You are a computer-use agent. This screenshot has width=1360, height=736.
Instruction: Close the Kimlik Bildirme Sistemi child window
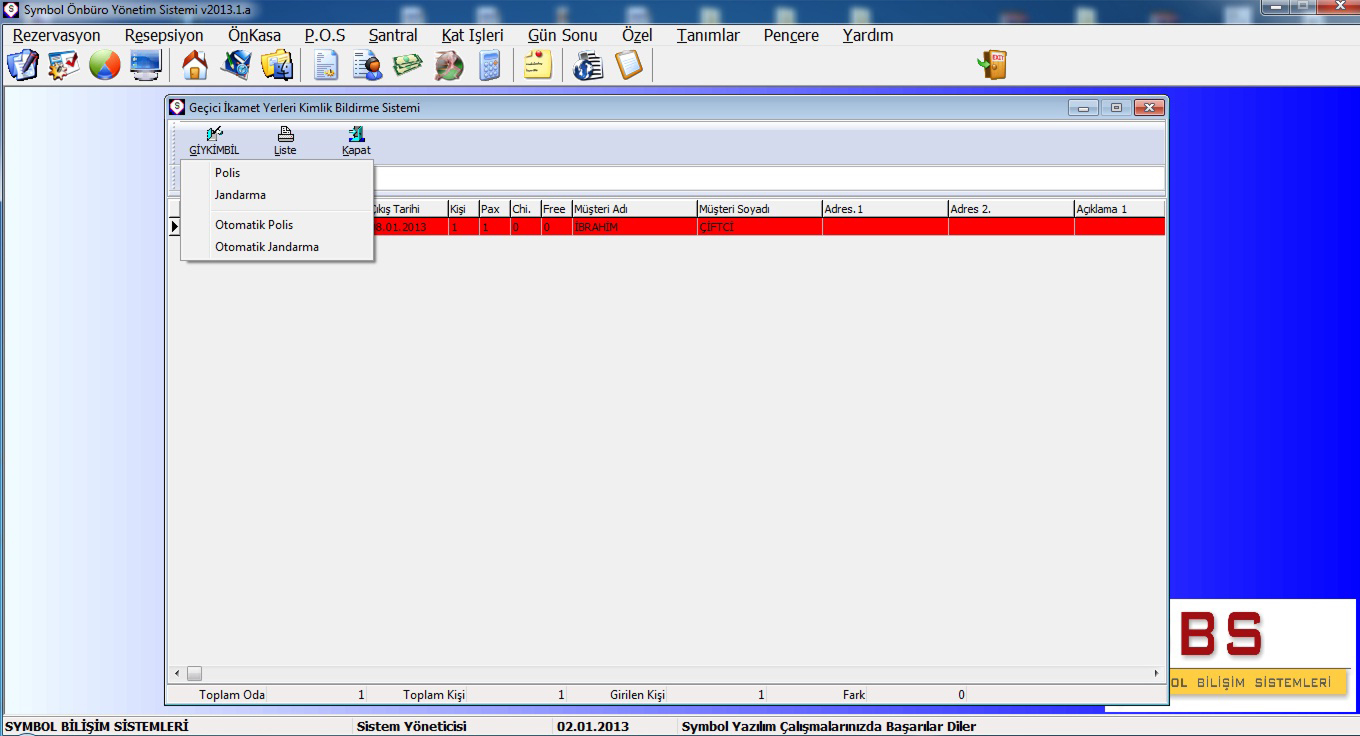[x=1149, y=107]
